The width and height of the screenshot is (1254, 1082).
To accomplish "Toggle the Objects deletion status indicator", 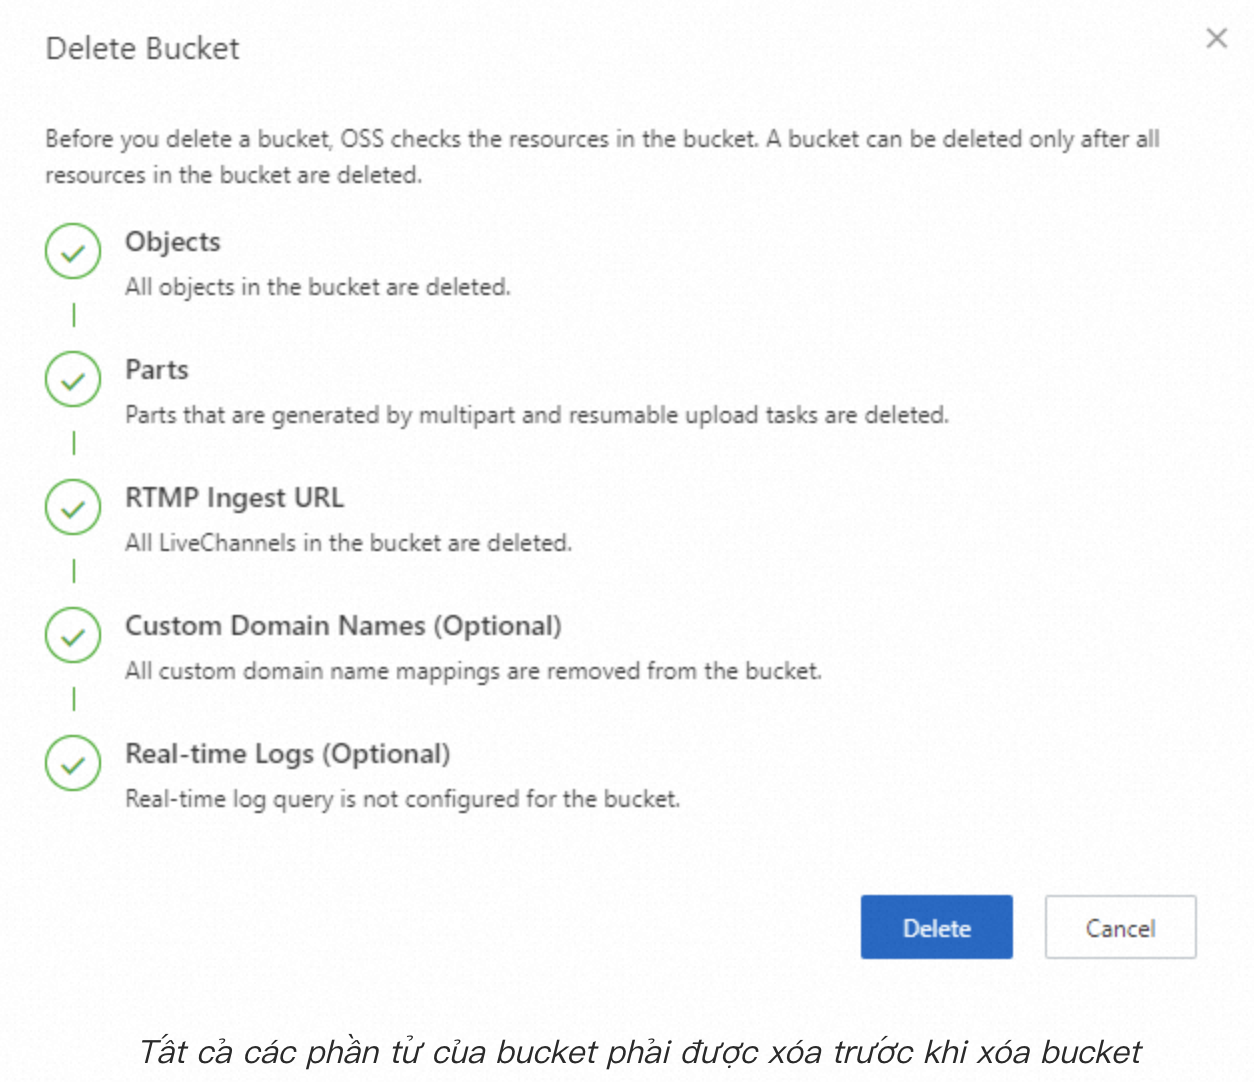I will [x=72, y=251].
